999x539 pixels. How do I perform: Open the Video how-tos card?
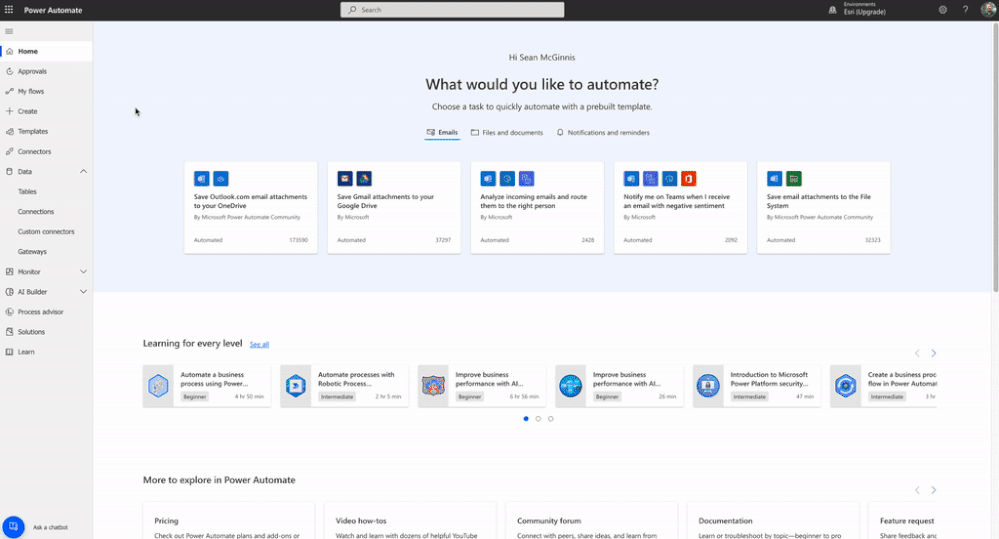pos(410,521)
